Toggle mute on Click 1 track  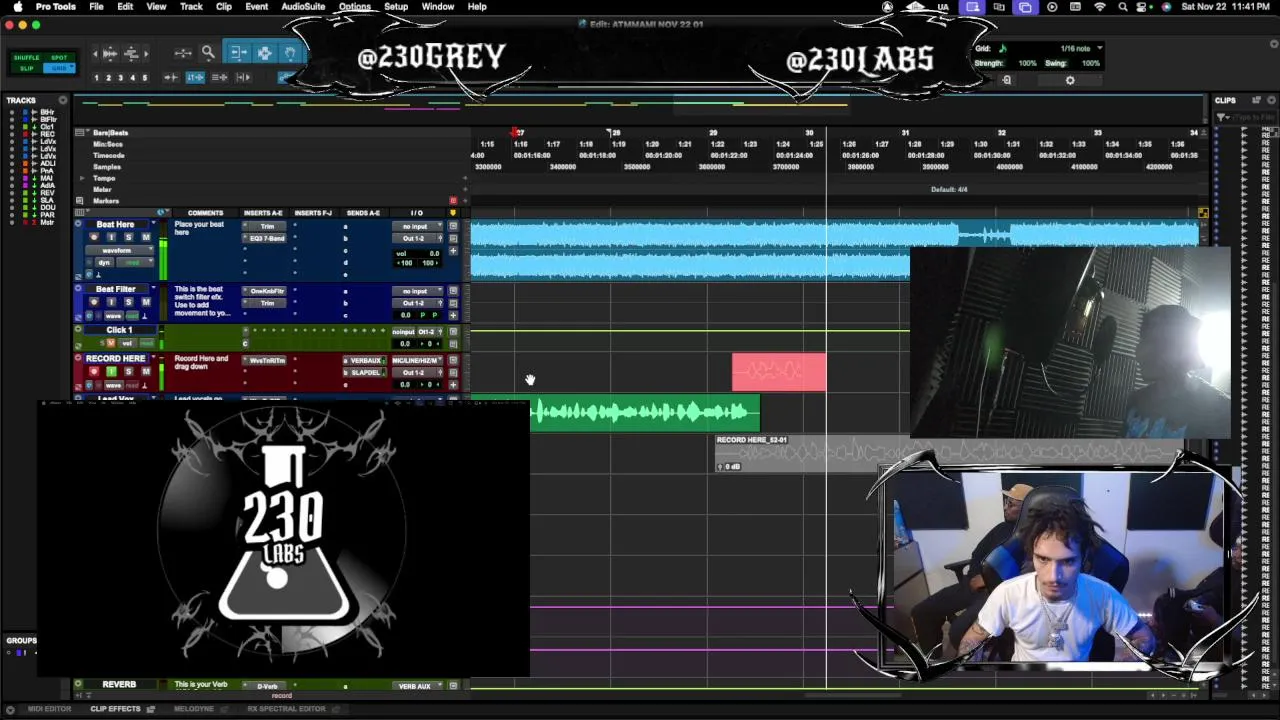click(111, 343)
